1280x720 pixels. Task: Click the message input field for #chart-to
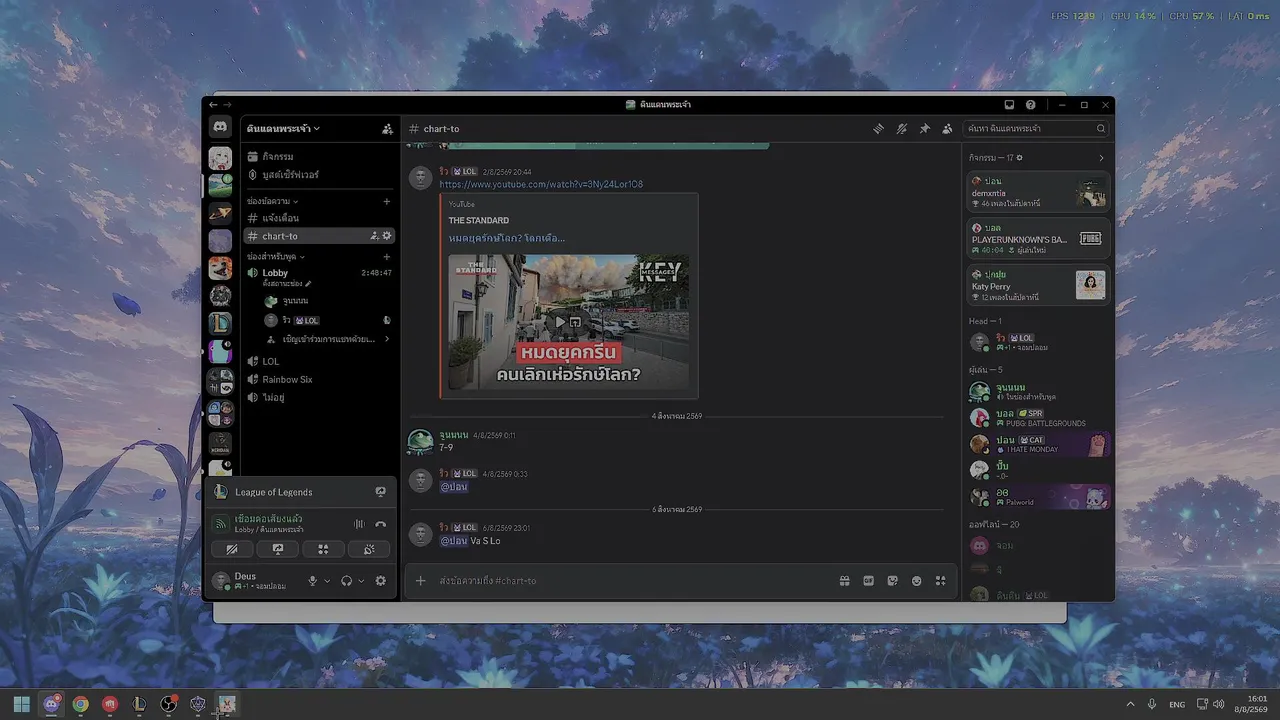pos(635,581)
